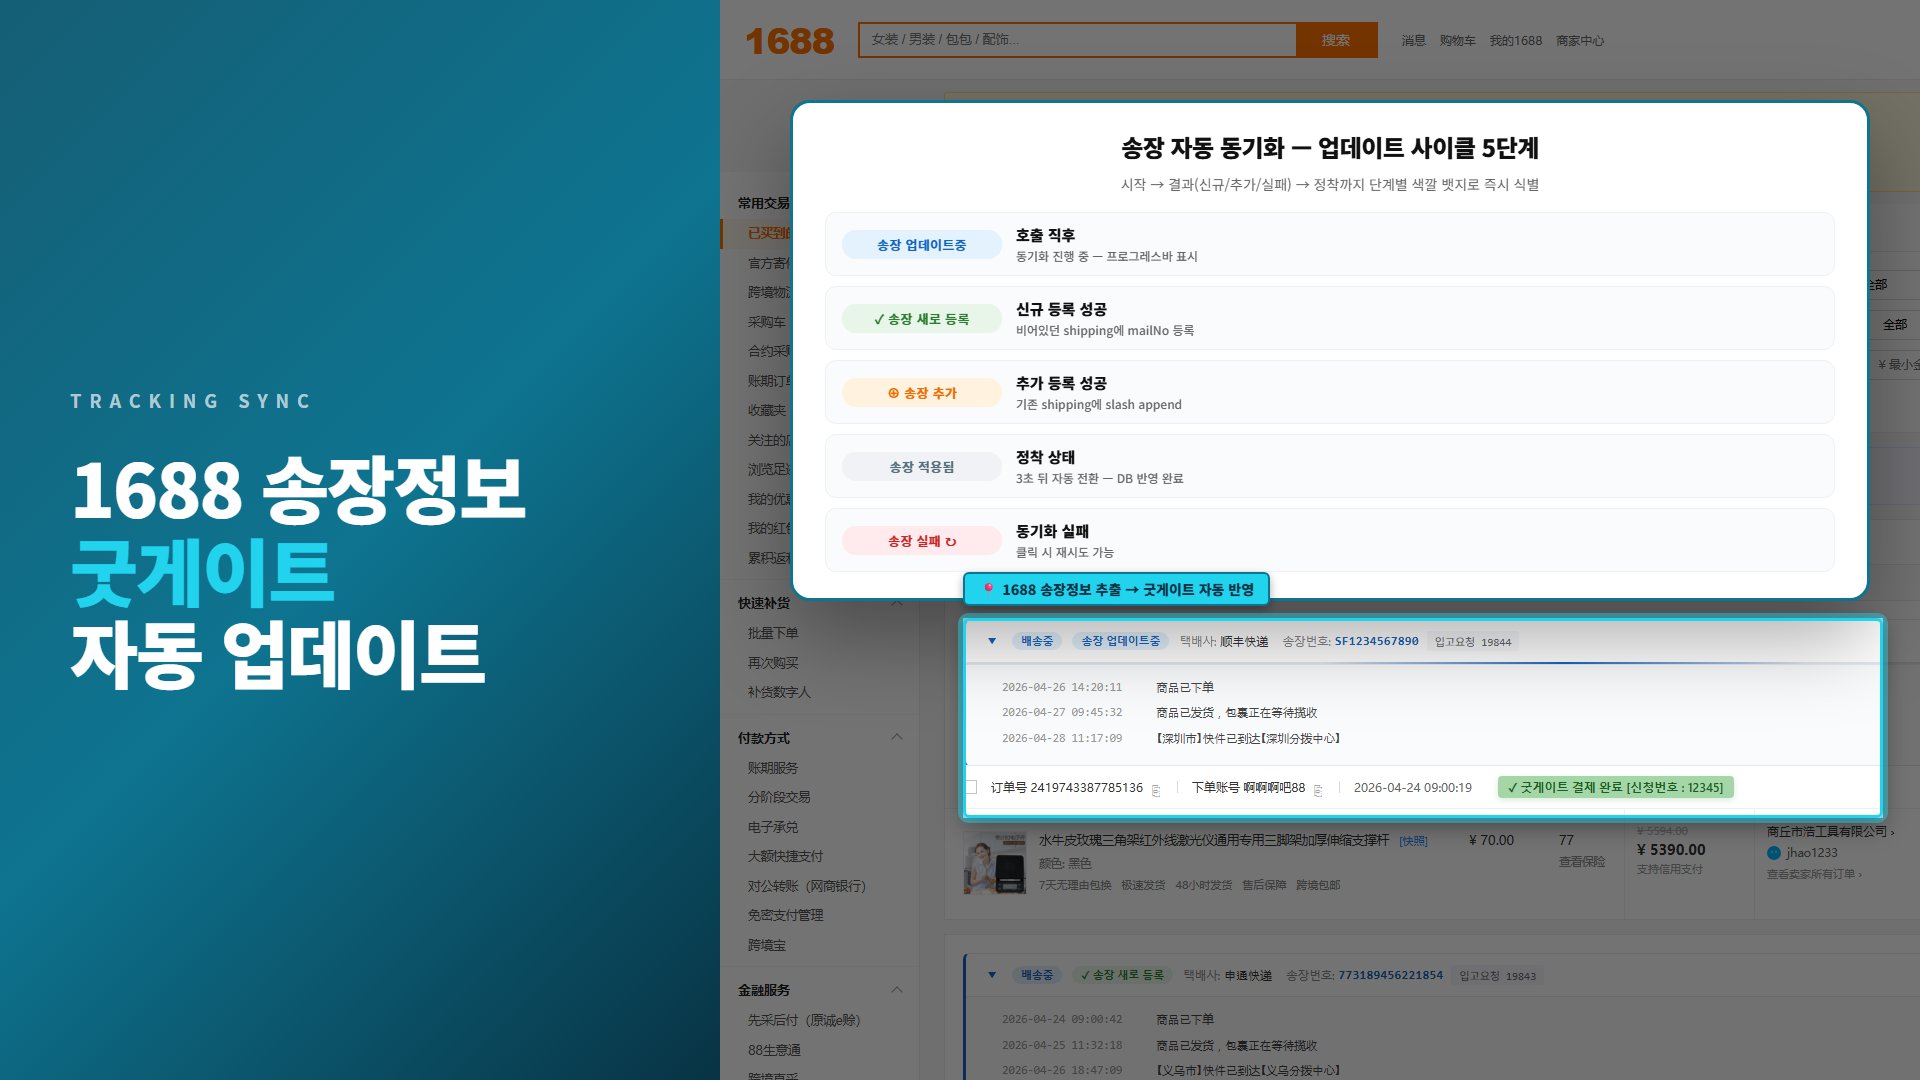Image resolution: width=1920 pixels, height=1080 pixels.
Task: Click tracking number 773189456221854
Action: click(x=1390, y=975)
